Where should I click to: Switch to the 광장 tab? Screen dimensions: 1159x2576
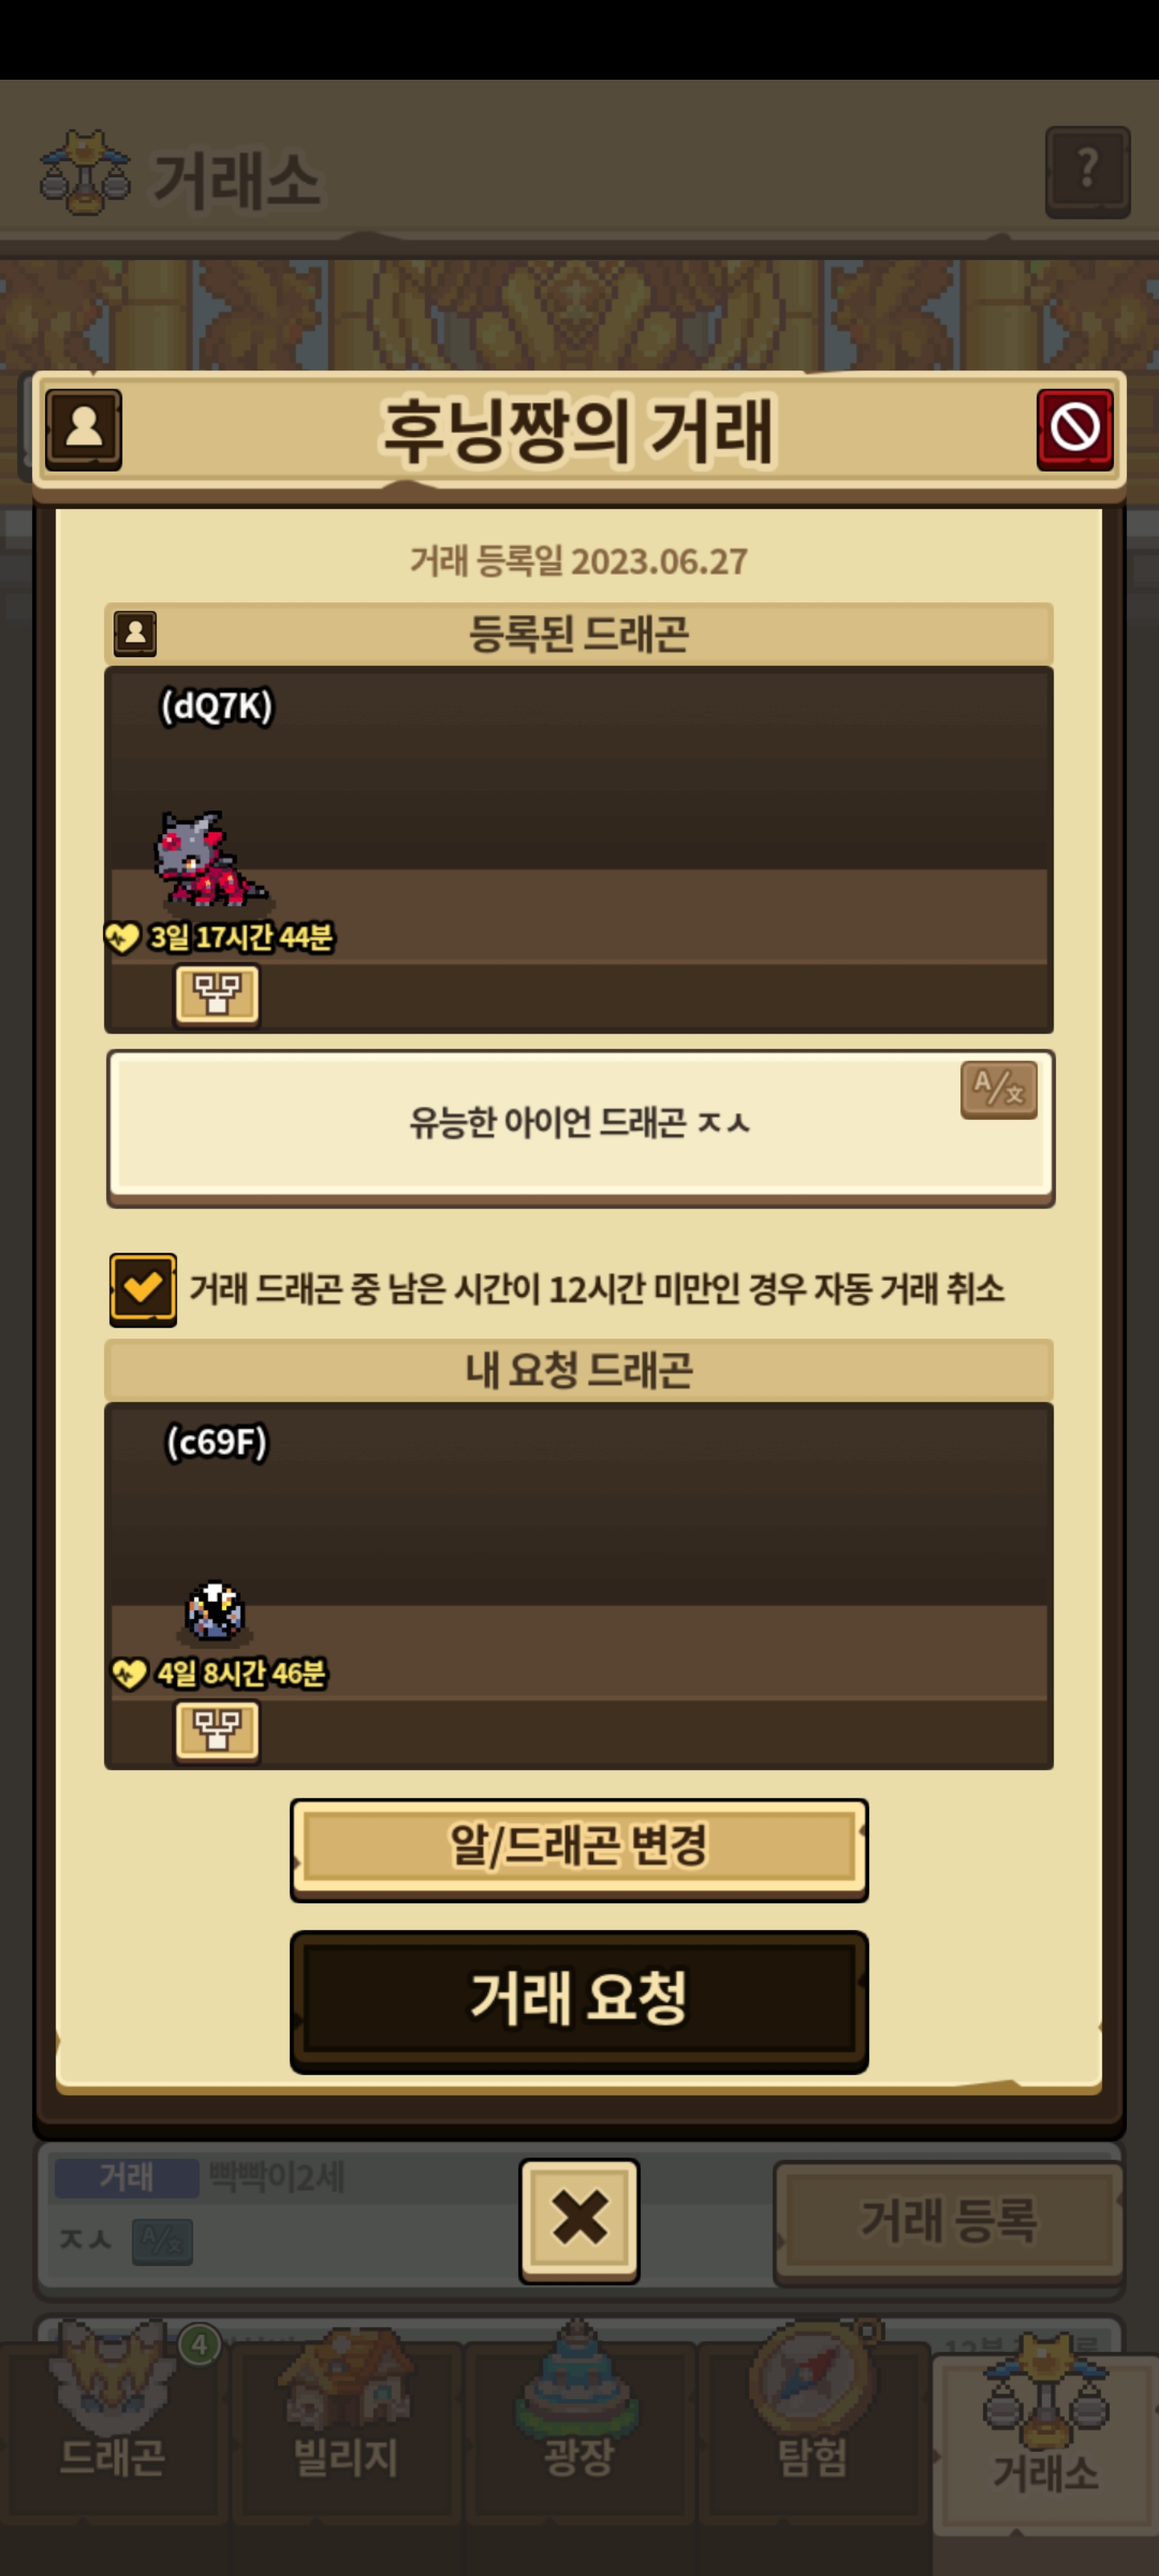coord(579,2430)
